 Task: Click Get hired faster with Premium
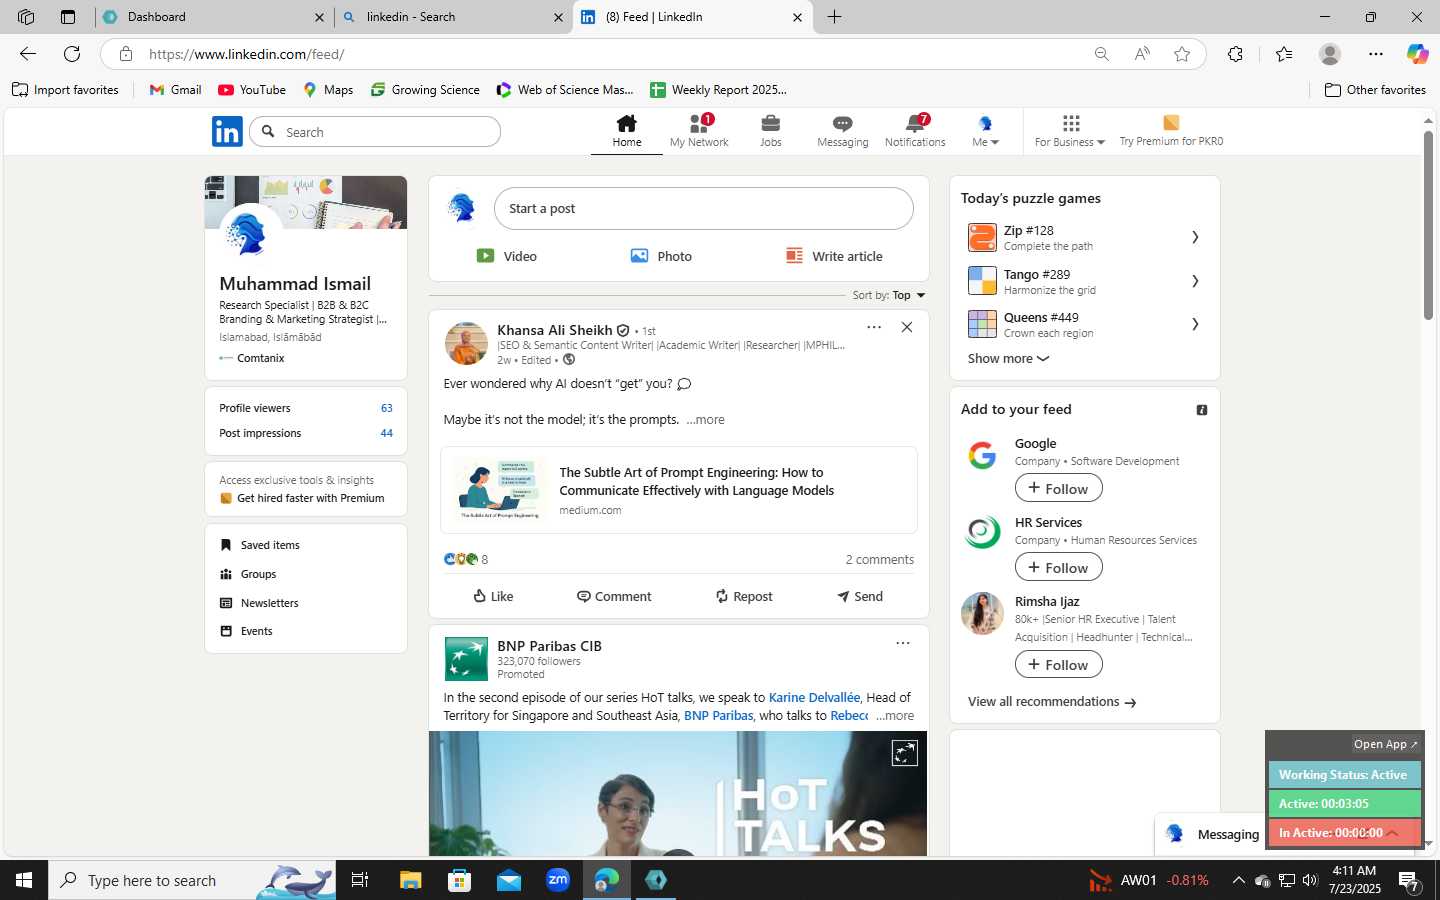tap(302, 498)
